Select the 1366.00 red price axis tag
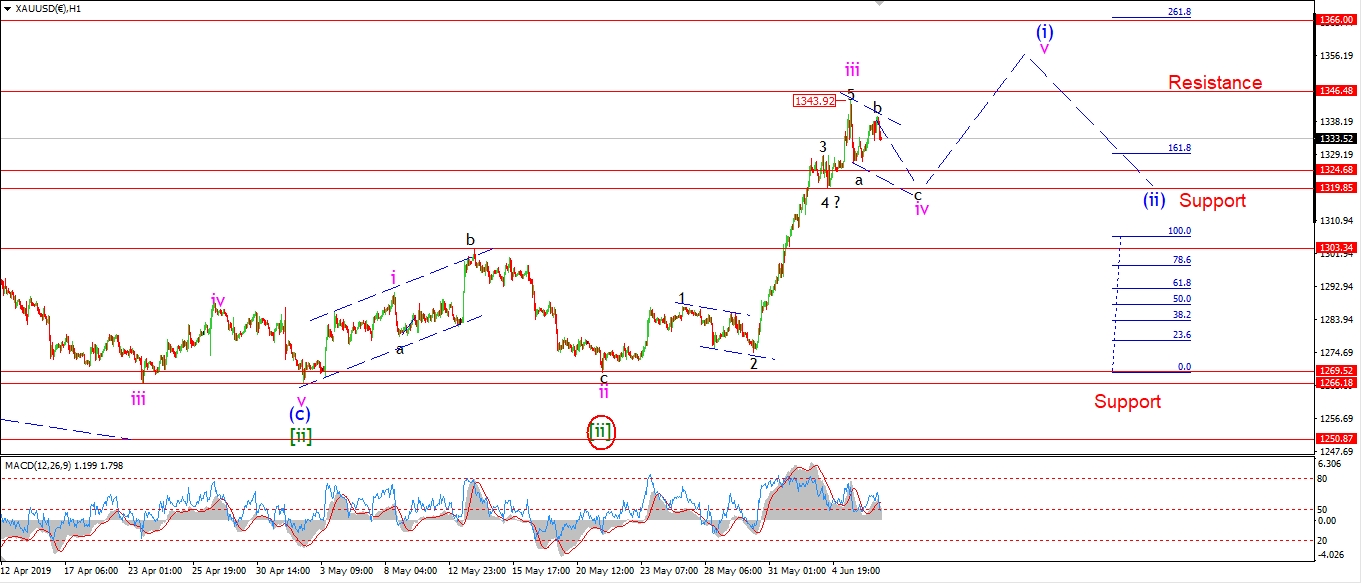This screenshot has height=583, width=1362. pos(1336,20)
